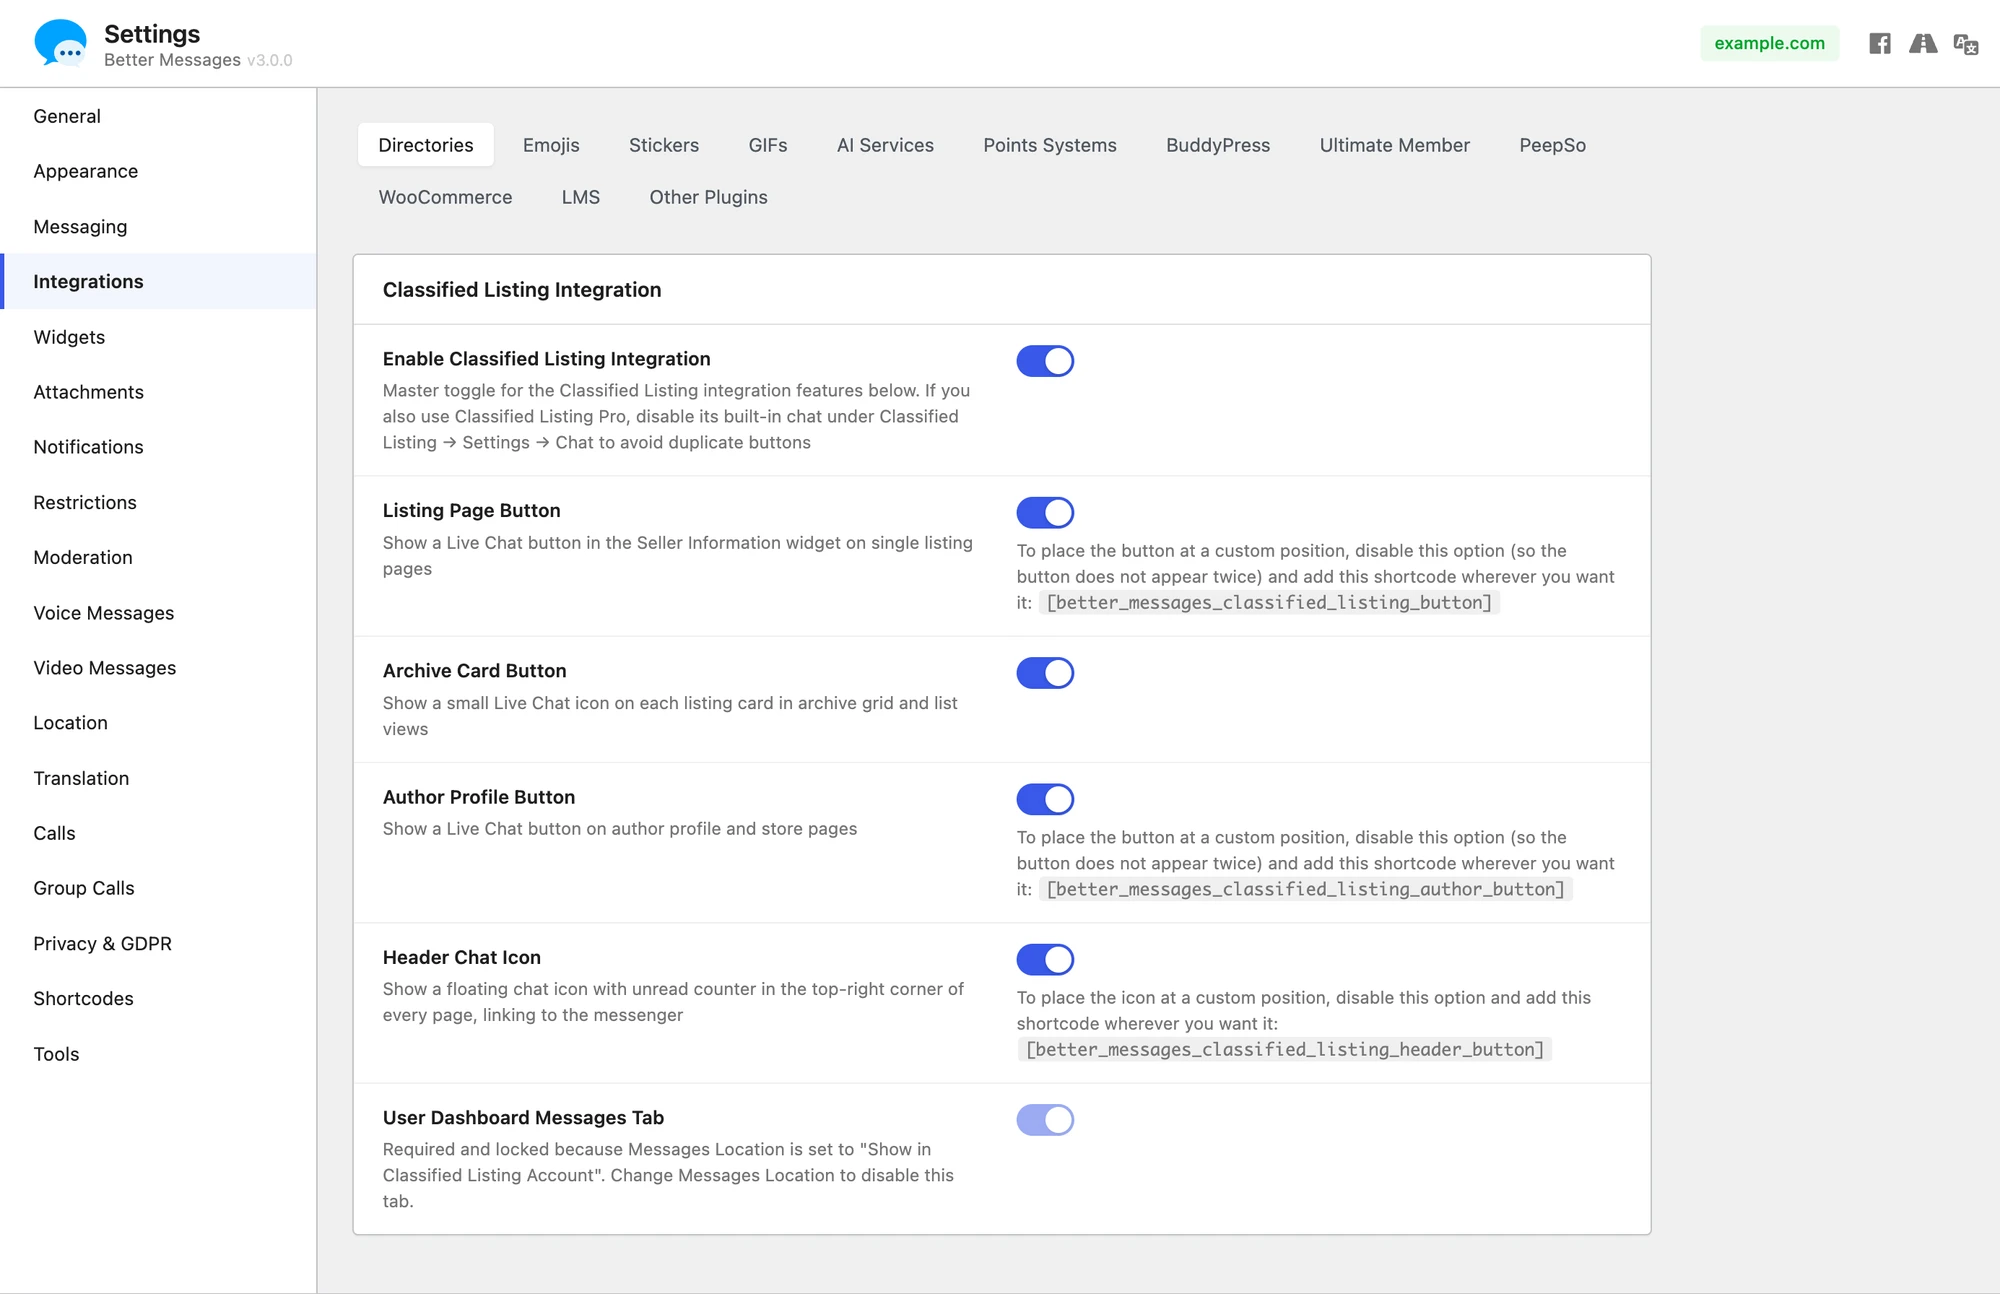Select the WooCommerce tab
Screen dimensions: 2000x1294
coord(445,197)
